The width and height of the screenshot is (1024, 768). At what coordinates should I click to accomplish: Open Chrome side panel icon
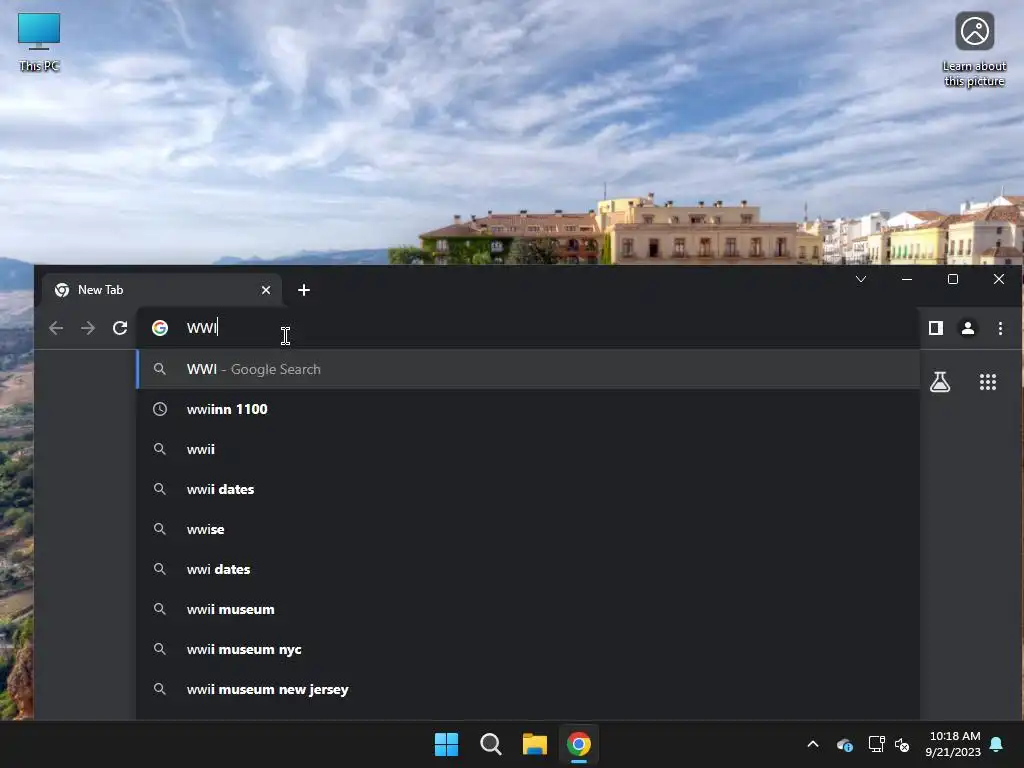(936, 328)
